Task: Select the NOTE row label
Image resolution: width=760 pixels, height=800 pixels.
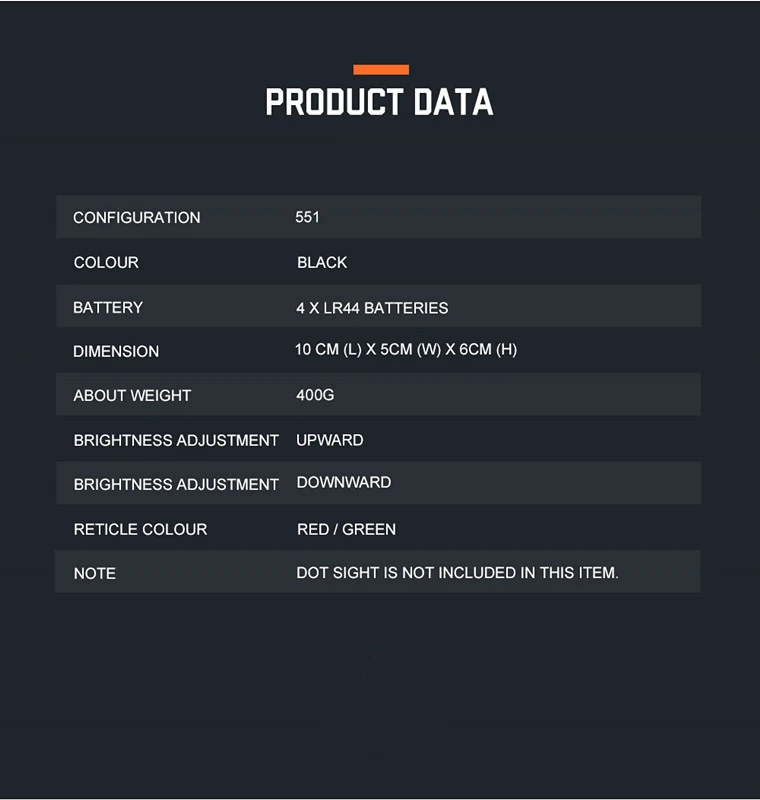Action: [95, 574]
